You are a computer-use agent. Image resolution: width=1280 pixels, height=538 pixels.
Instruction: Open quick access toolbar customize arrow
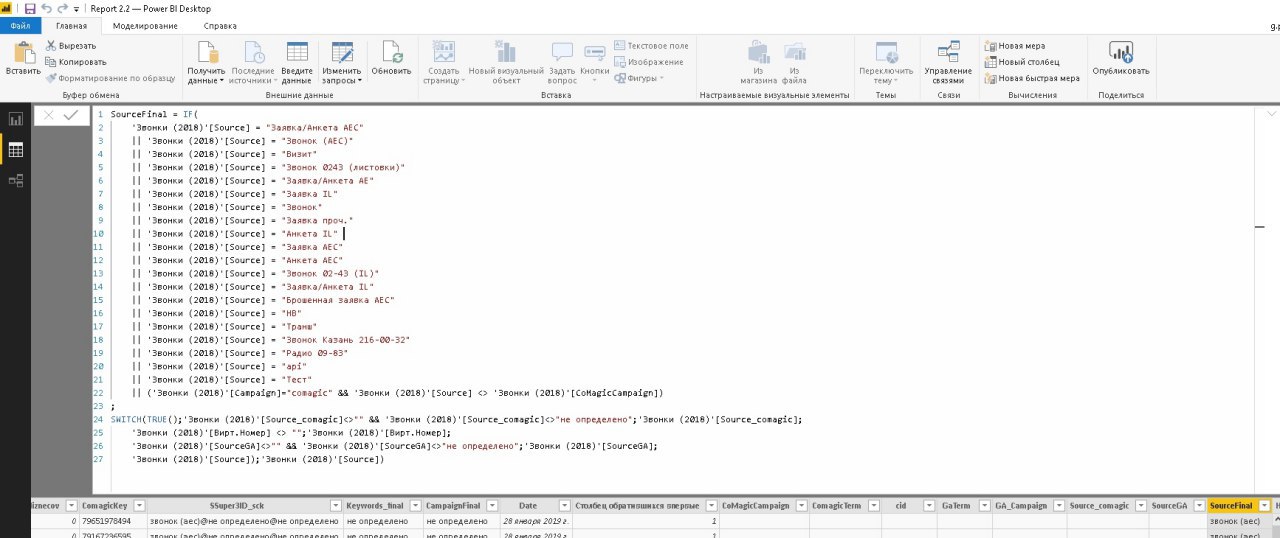[77, 8]
